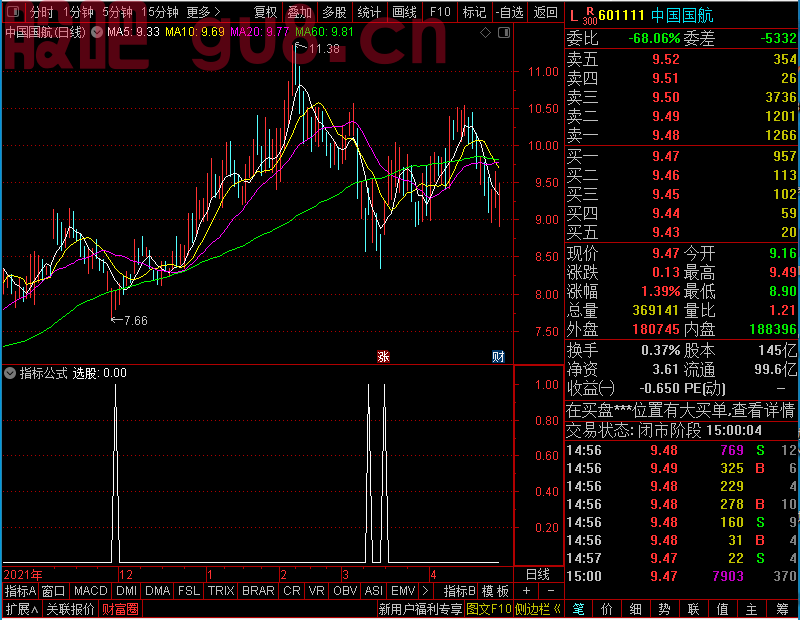Select the 主 main-force tab
This screenshot has width=800, height=620.
[751, 609]
